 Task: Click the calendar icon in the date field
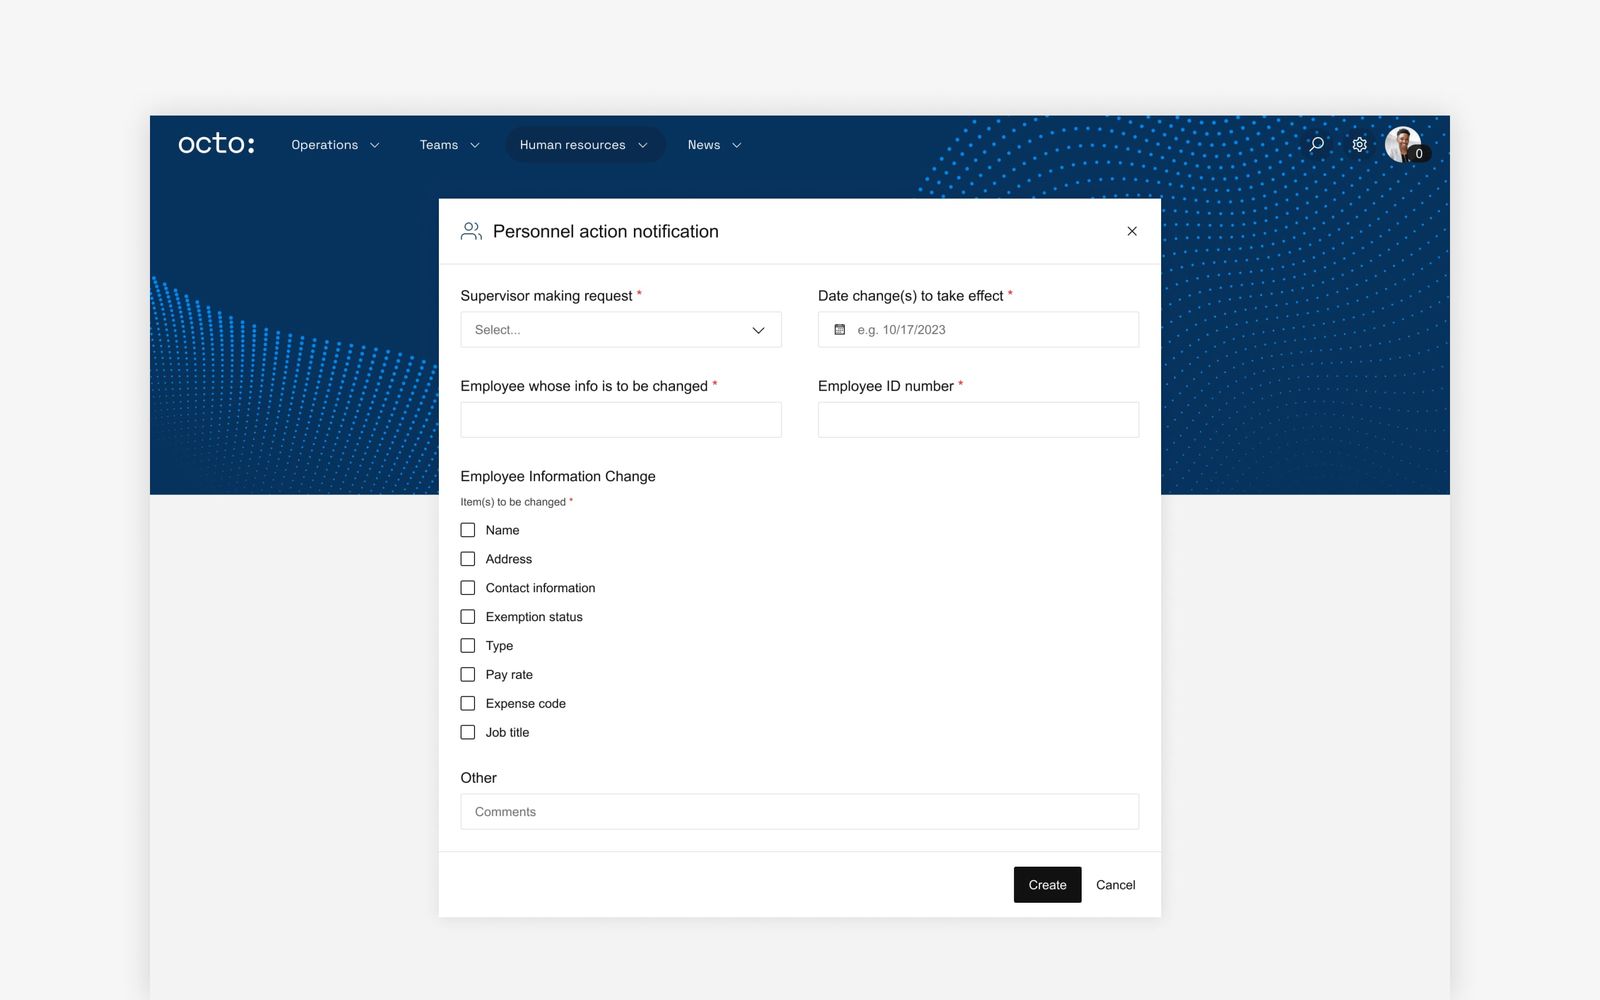pos(841,329)
